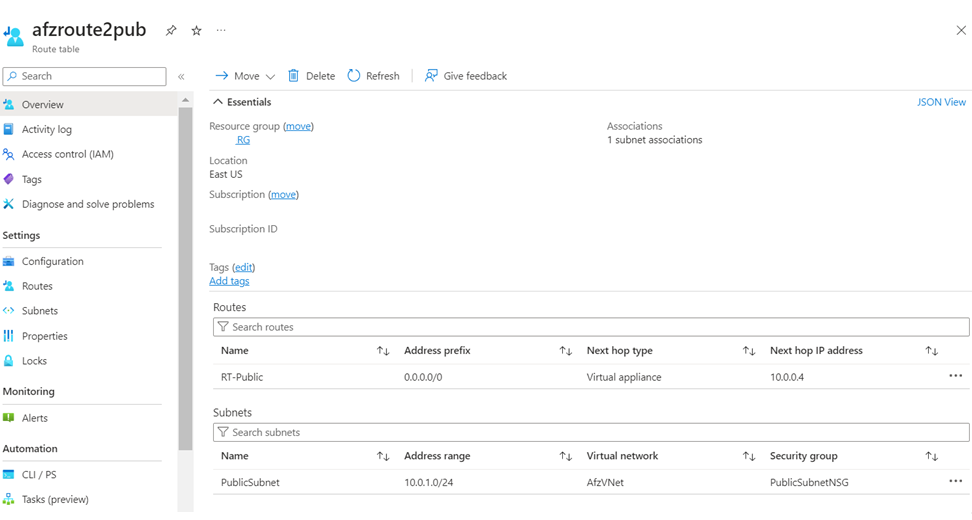972x520 pixels.
Task: Collapse the left sidebar with double chevron
Action: point(181,77)
